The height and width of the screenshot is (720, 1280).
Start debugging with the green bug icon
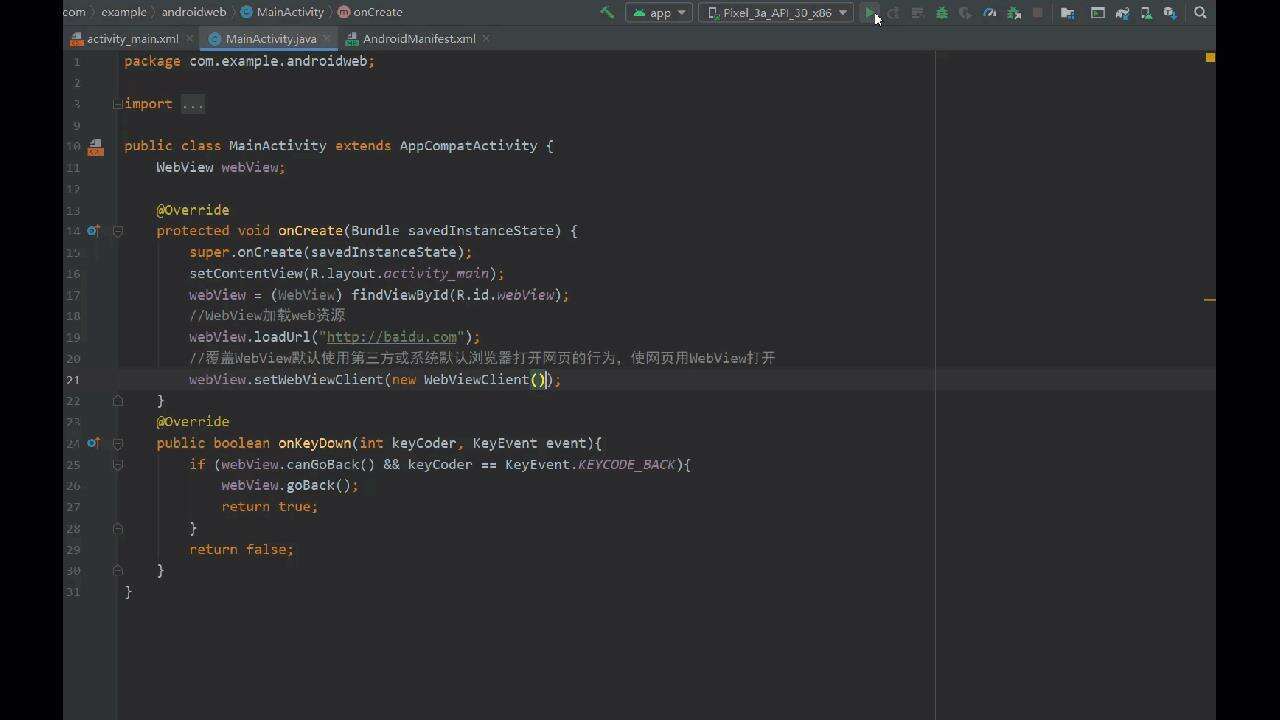click(942, 13)
